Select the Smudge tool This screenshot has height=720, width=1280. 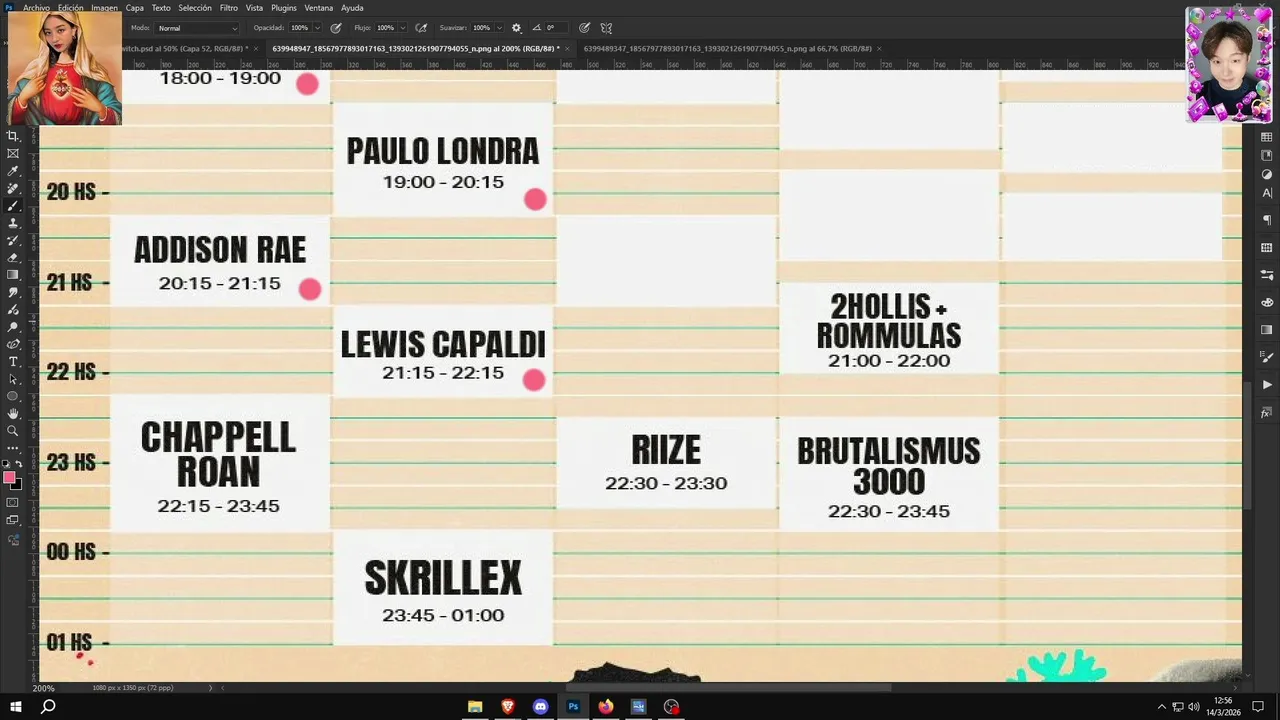[x=13, y=292]
